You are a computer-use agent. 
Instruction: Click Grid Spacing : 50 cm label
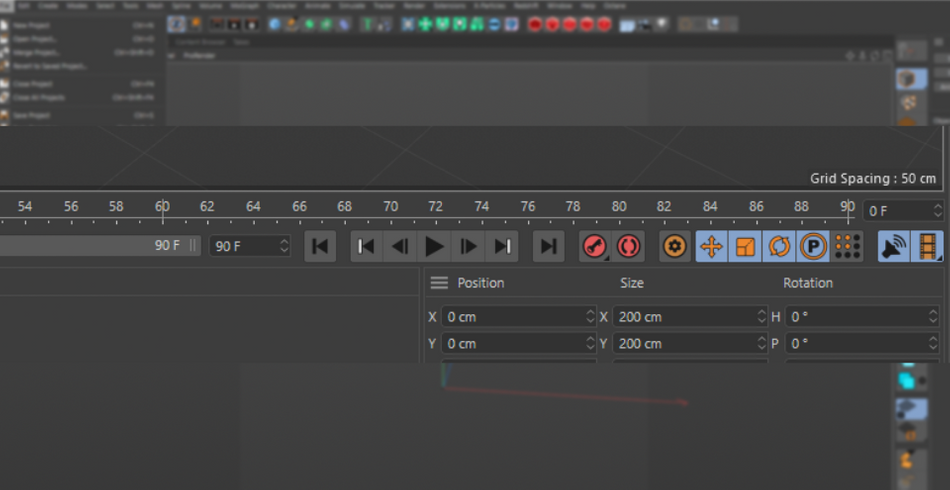pyautogui.click(x=873, y=179)
